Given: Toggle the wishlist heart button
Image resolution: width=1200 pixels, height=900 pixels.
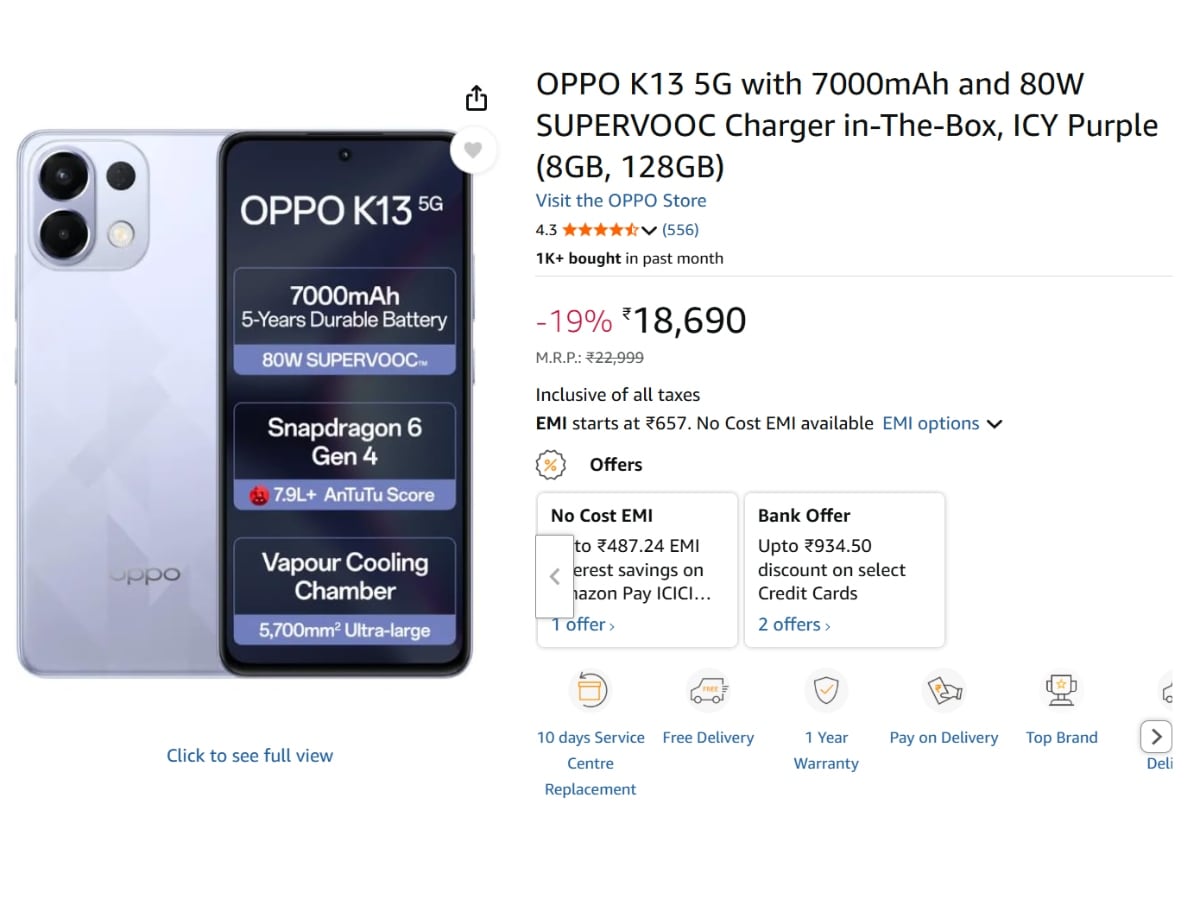Looking at the screenshot, I should click(473, 150).
